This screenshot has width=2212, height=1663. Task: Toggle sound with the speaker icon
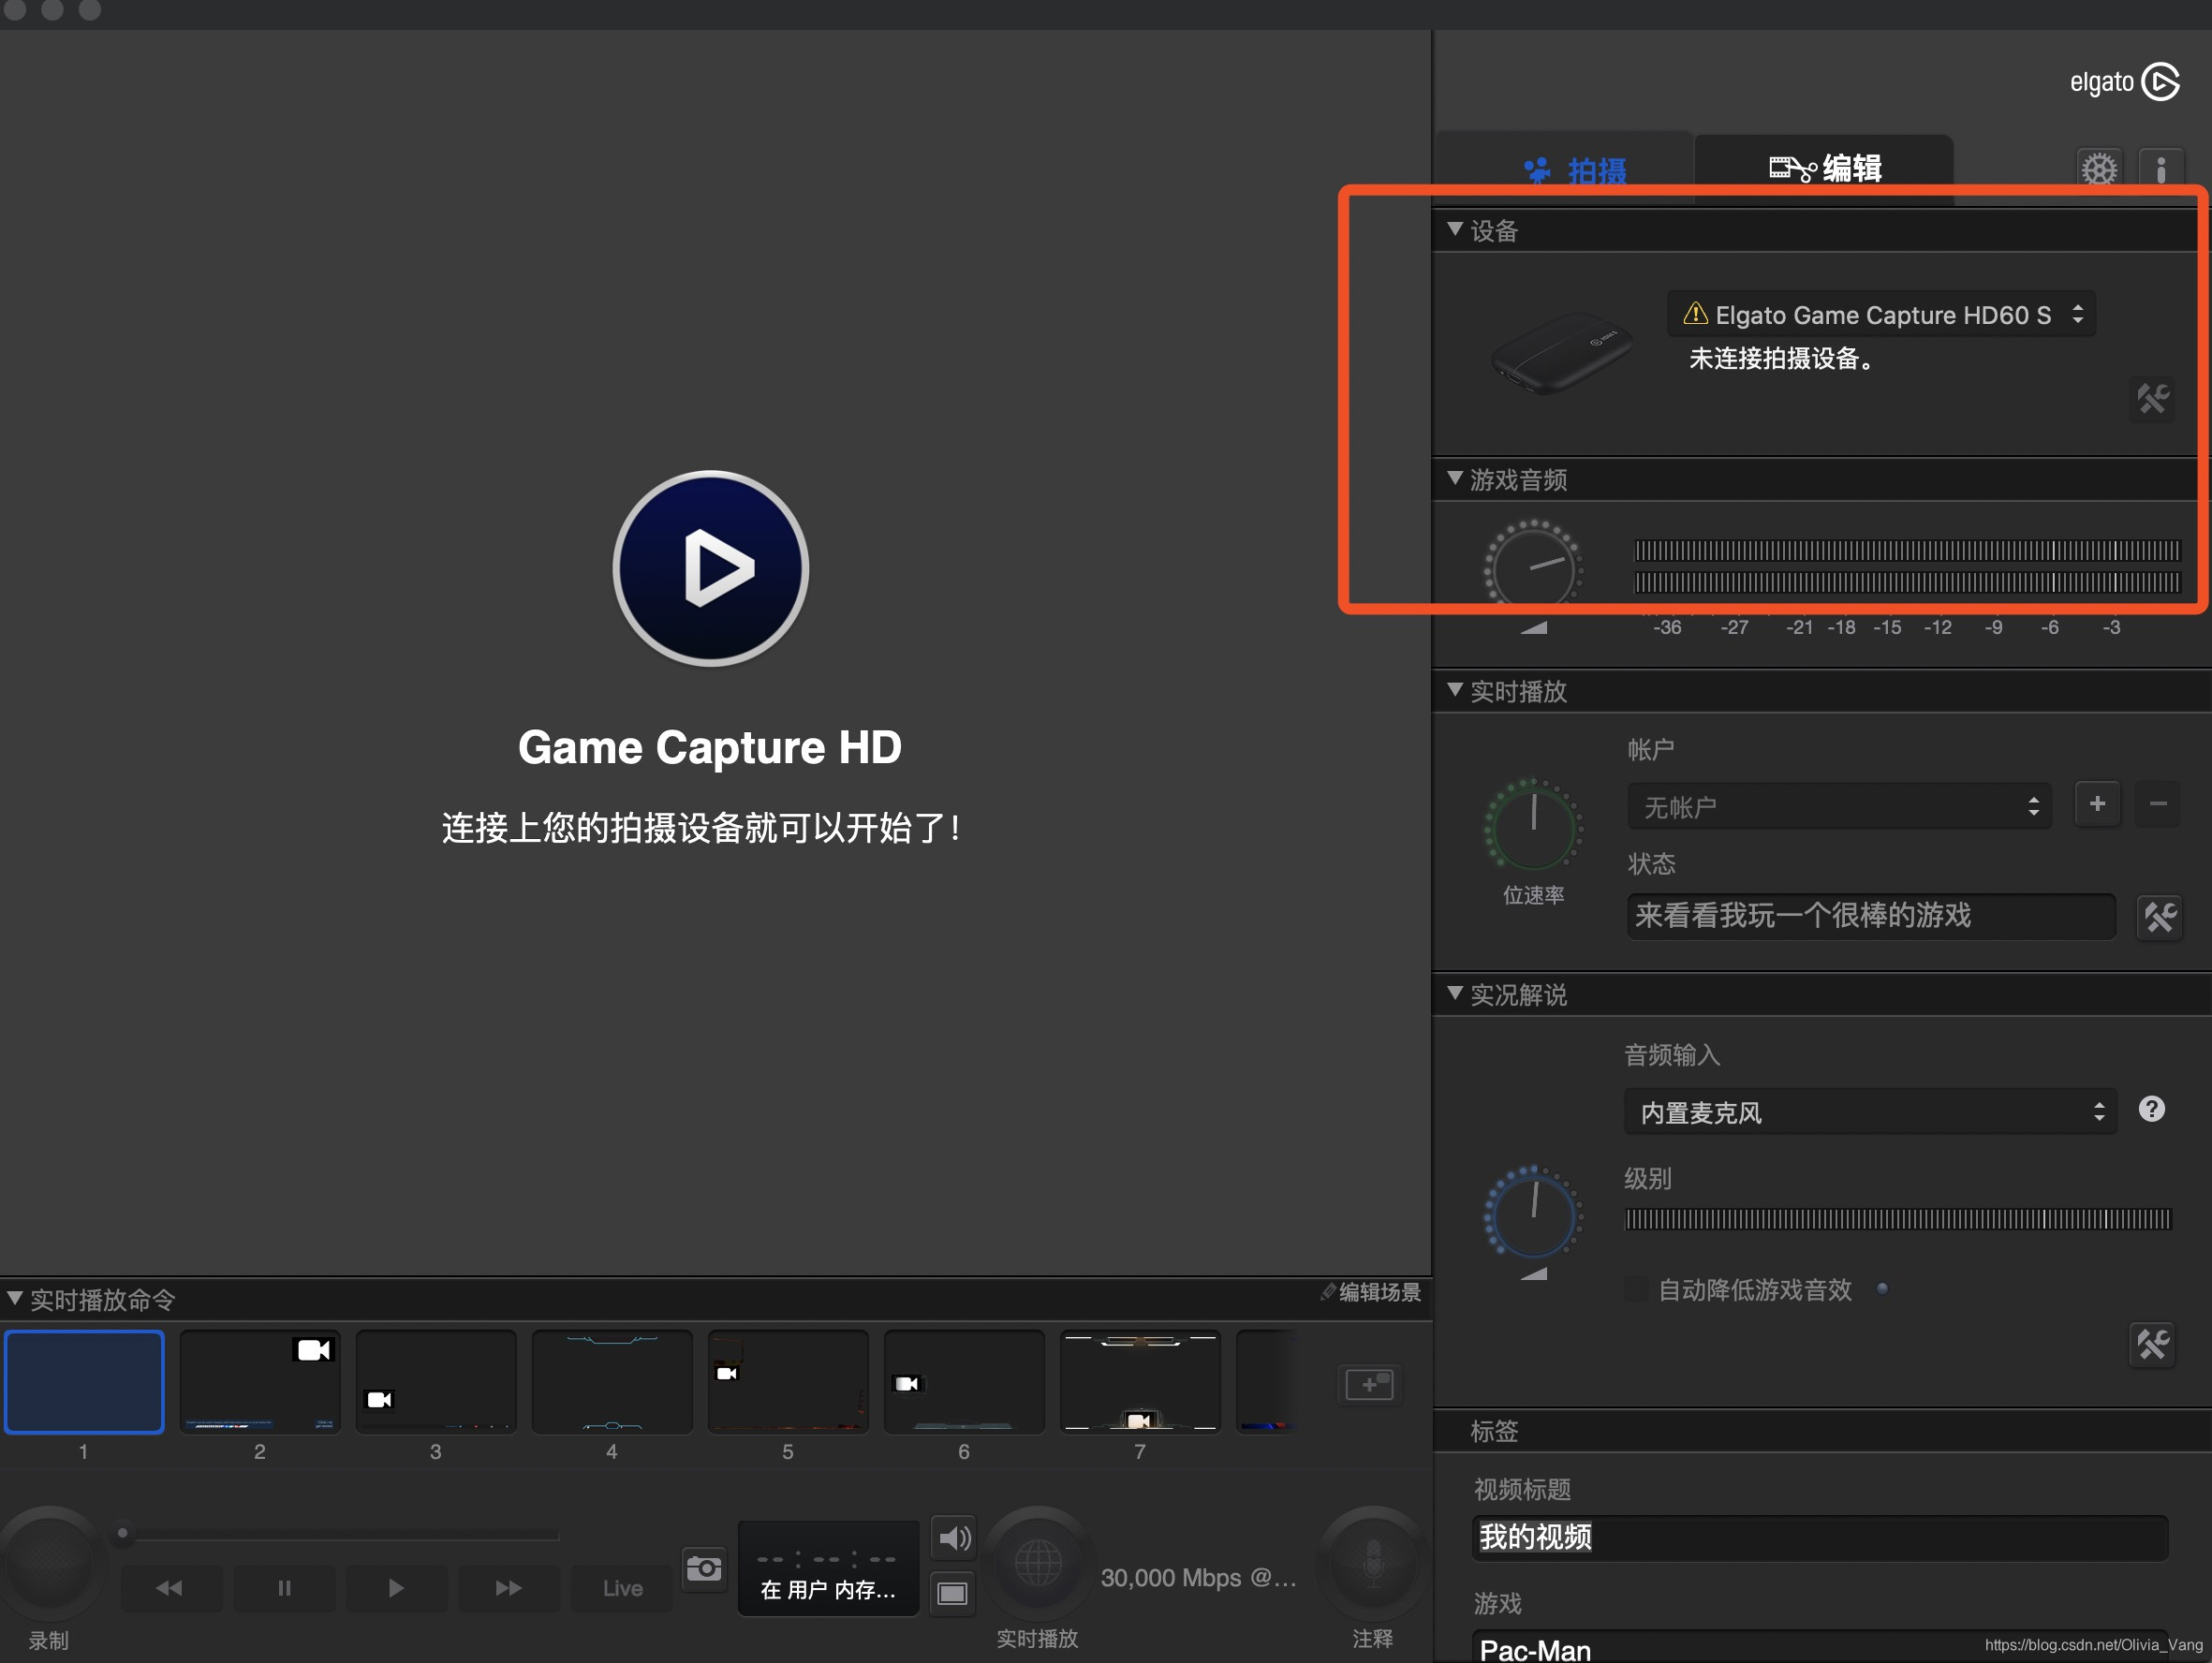954,1538
